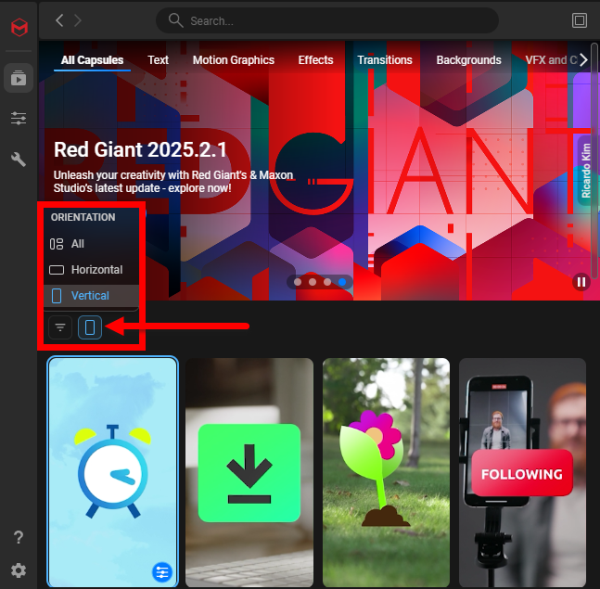Jump to the third carousel dot
The width and height of the screenshot is (600, 589).
pos(327,282)
